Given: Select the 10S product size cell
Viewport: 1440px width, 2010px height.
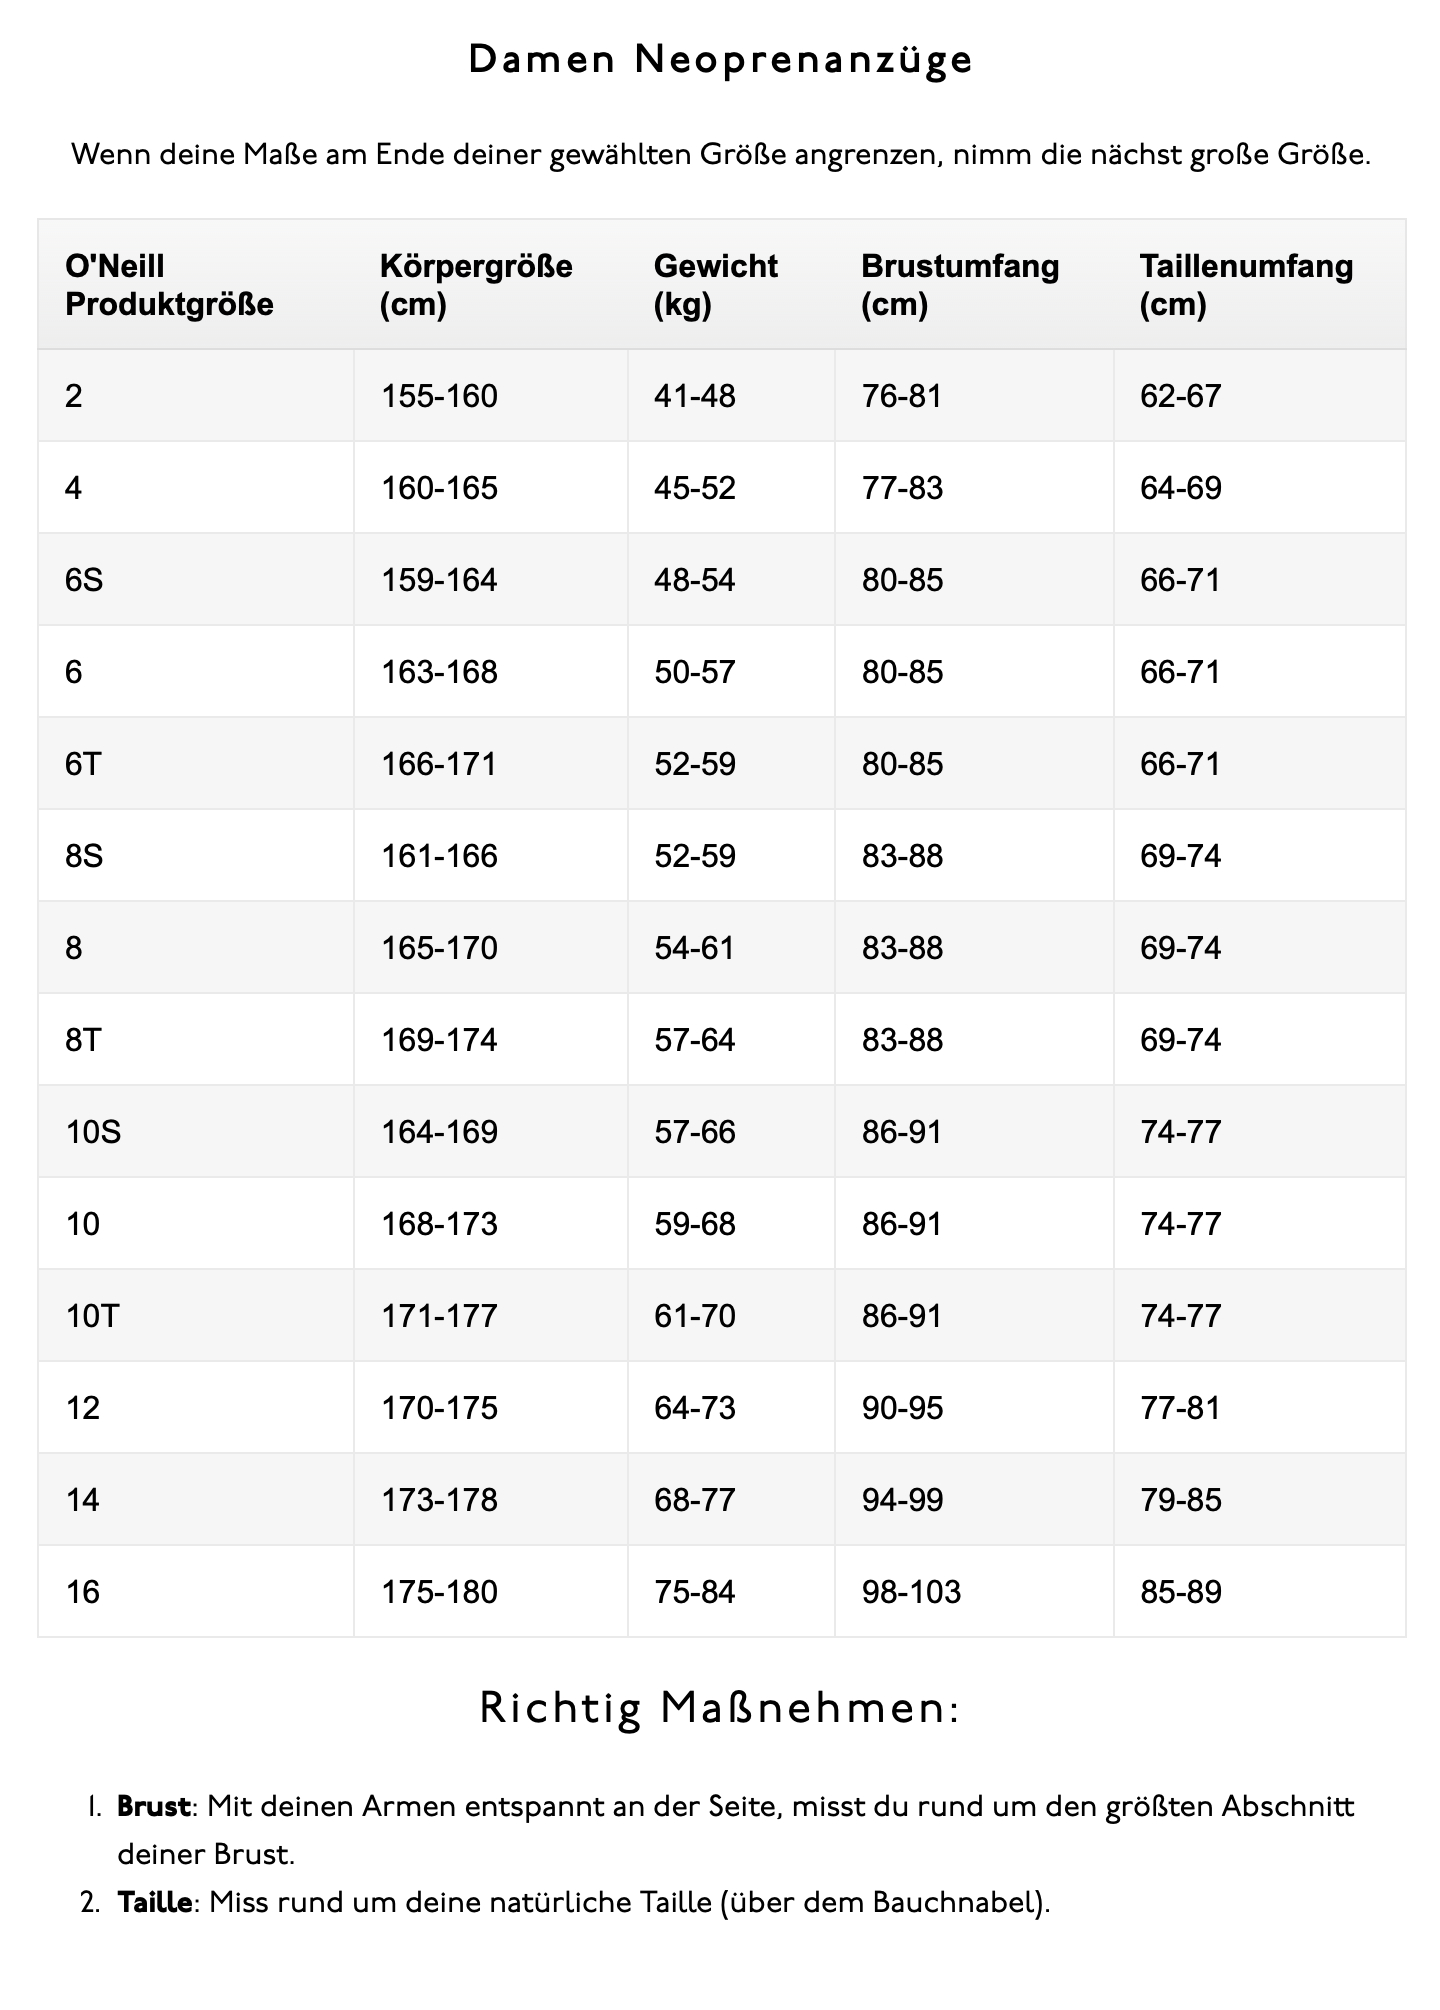Looking at the screenshot, I should (93, 1132).
